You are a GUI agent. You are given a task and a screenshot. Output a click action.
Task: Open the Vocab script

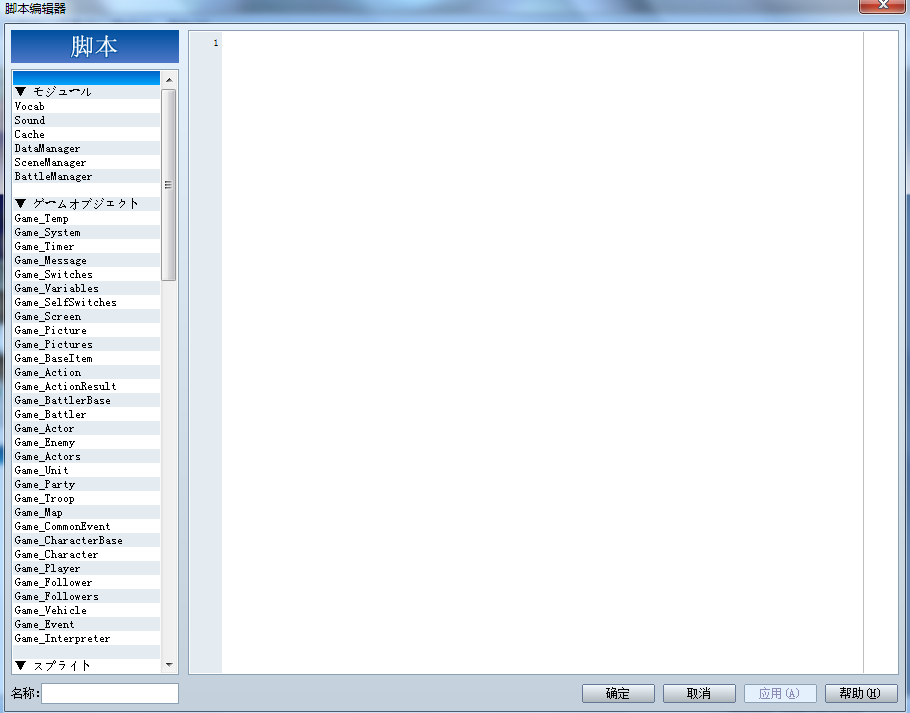[x=30, y=106]
